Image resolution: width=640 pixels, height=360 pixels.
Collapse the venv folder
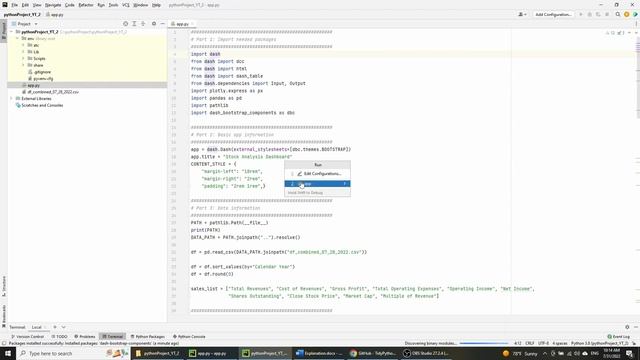pyautogui.click(x=18, y=38)
